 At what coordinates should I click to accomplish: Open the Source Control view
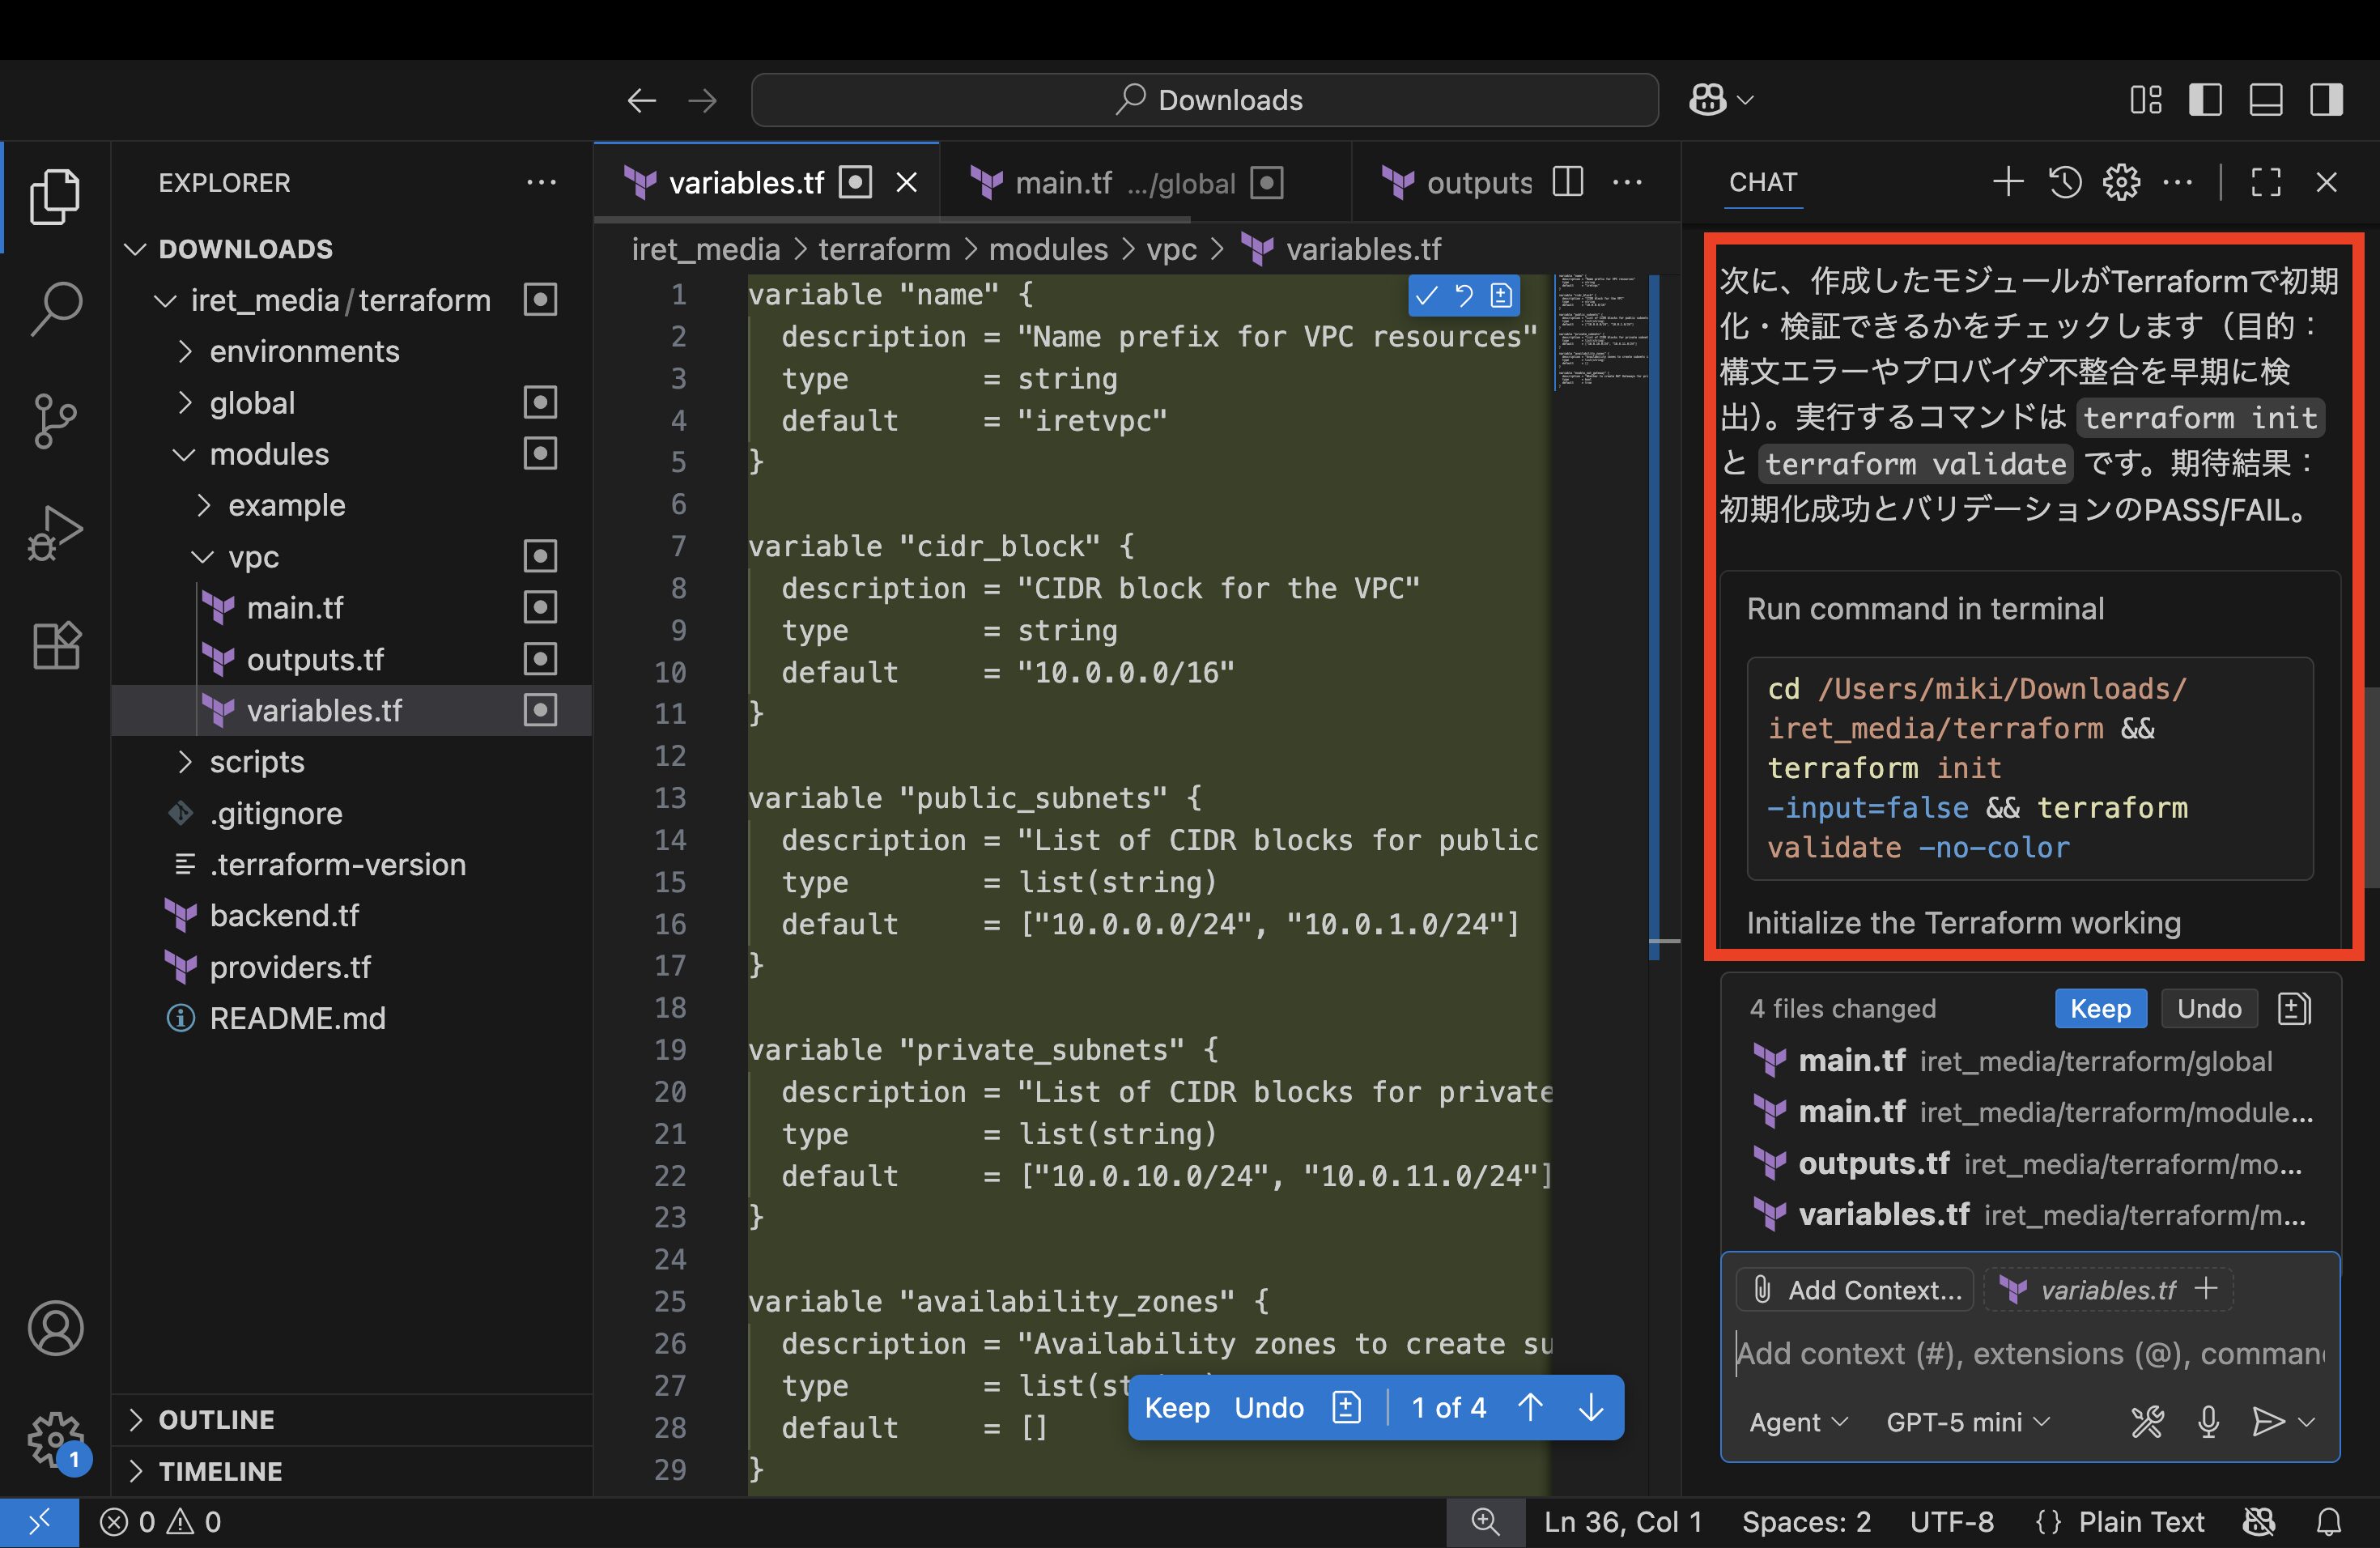click(56, 420)
